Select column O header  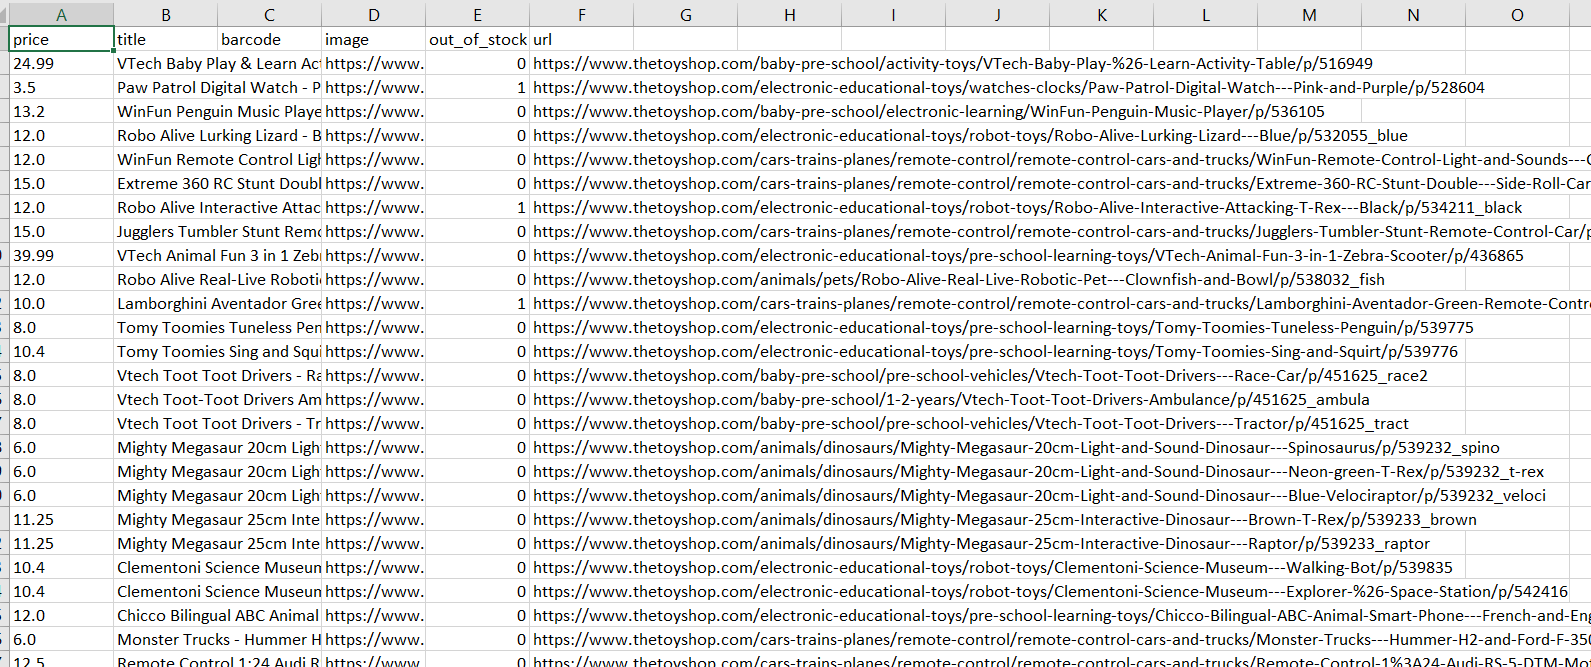click(1518, 14)
